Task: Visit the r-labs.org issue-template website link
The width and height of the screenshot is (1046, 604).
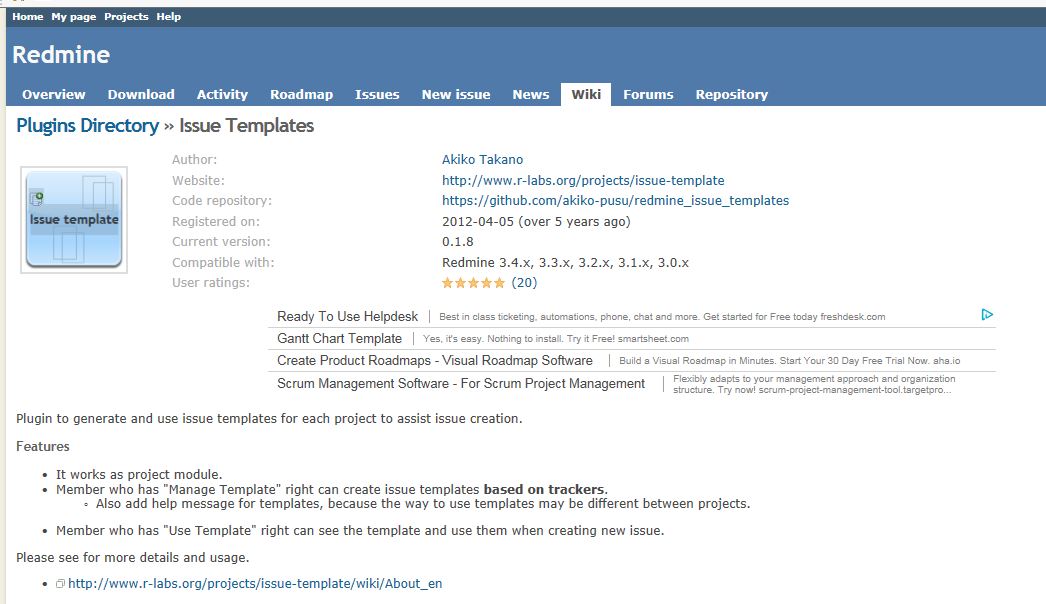Action: [x=583, y=181]
